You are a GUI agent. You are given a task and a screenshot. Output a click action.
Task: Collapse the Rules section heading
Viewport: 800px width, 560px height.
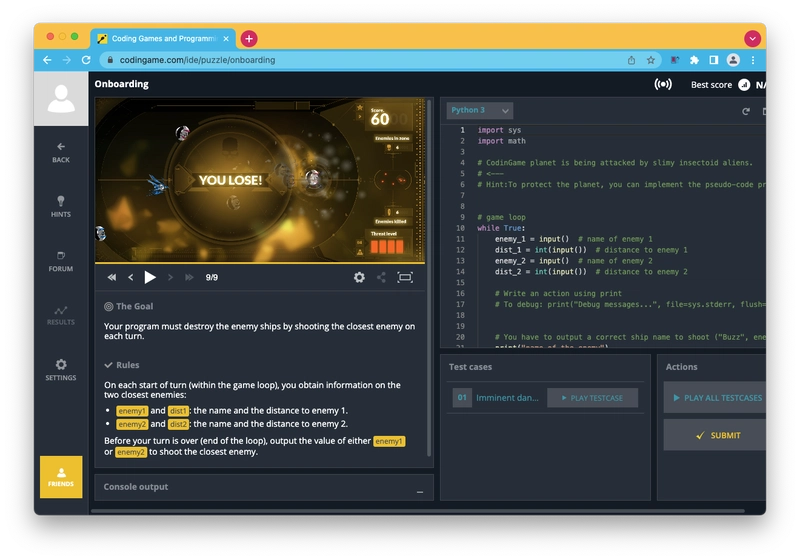click(122, 365)
